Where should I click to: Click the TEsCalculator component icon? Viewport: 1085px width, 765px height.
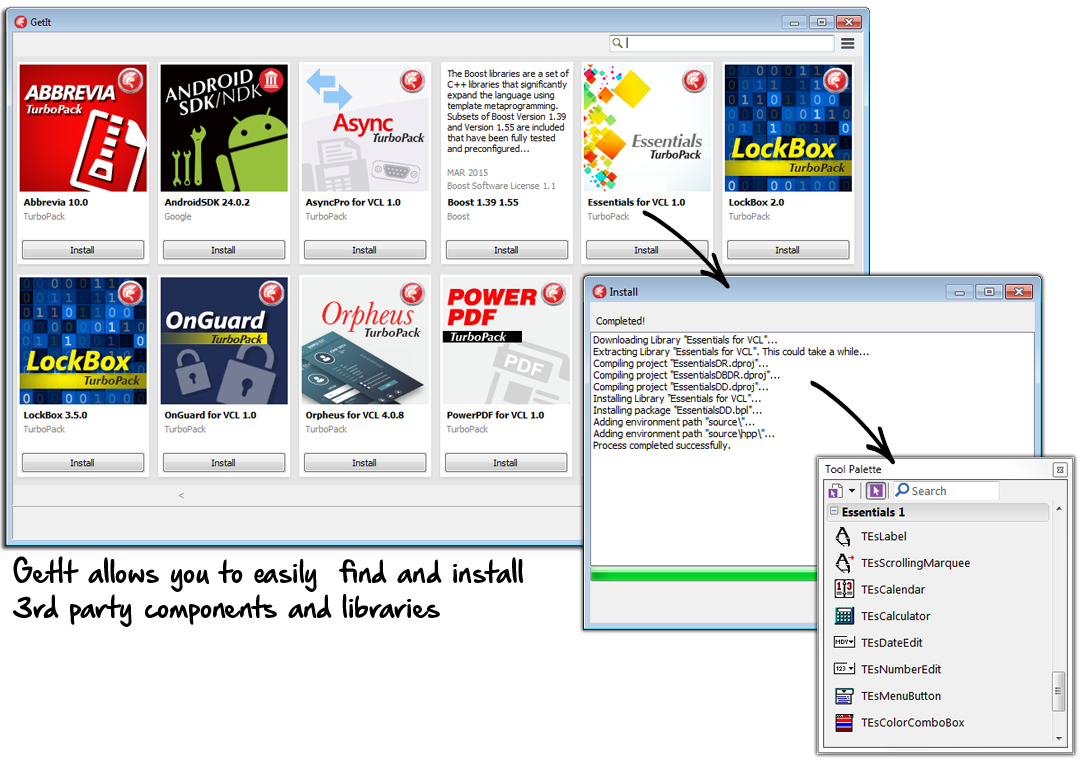coord(844,616)
